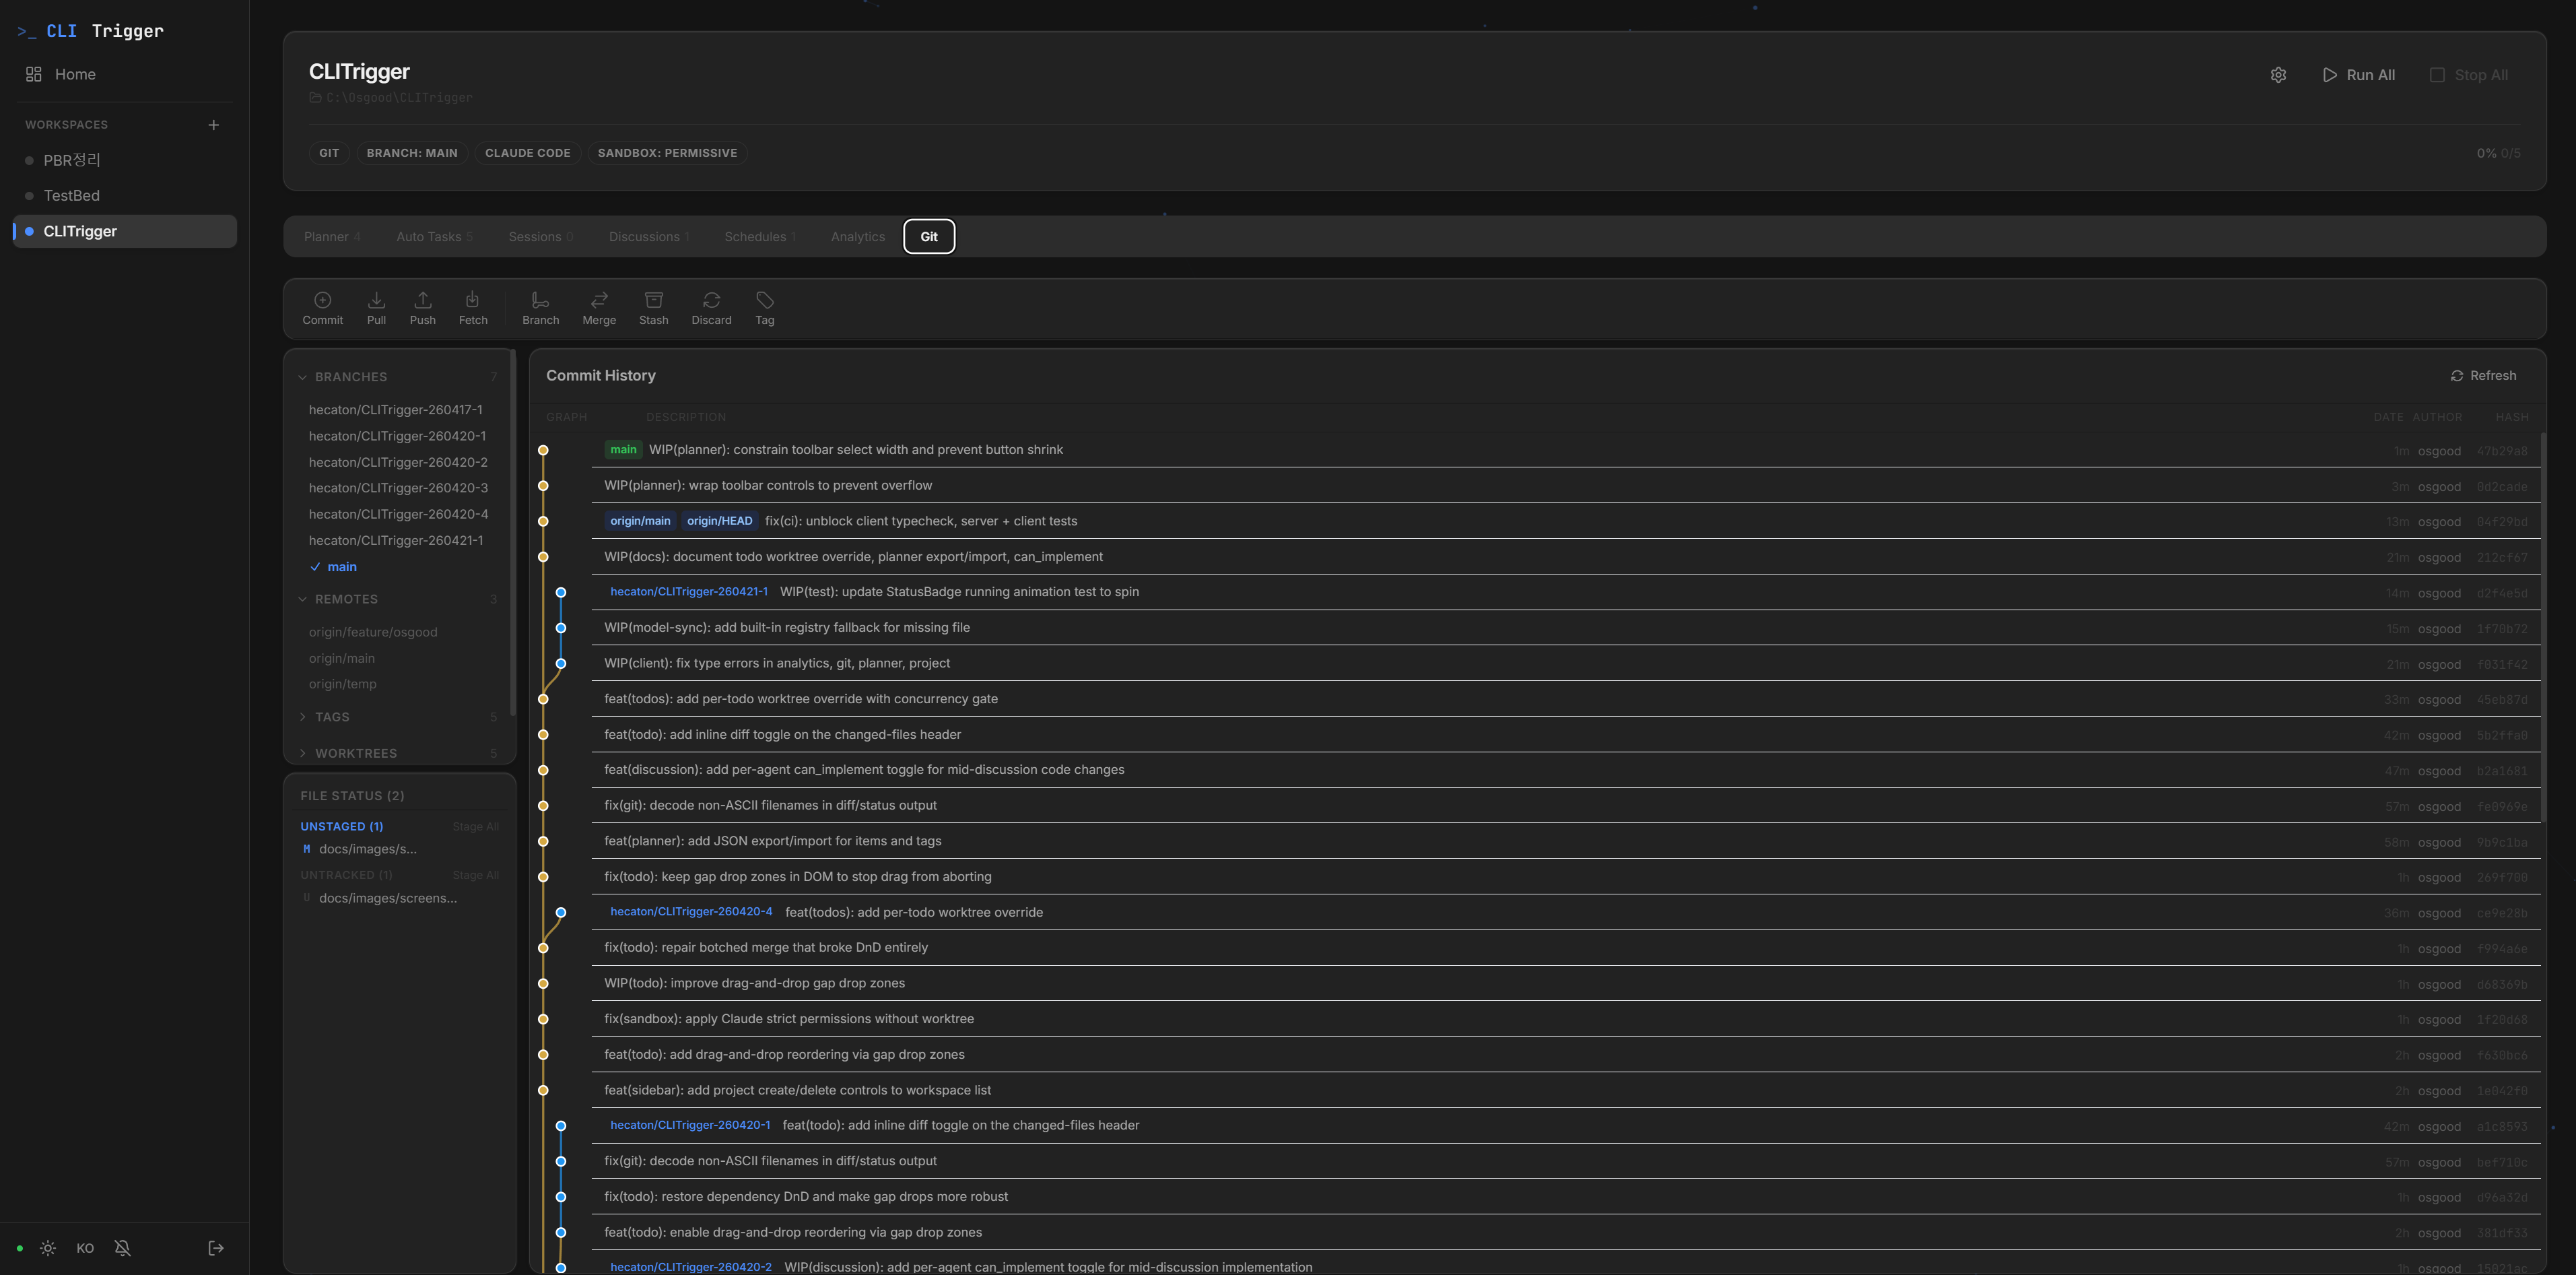Click the Fetch toolbar icon
Screen dimensions: 2576x1275
[473, 308]
